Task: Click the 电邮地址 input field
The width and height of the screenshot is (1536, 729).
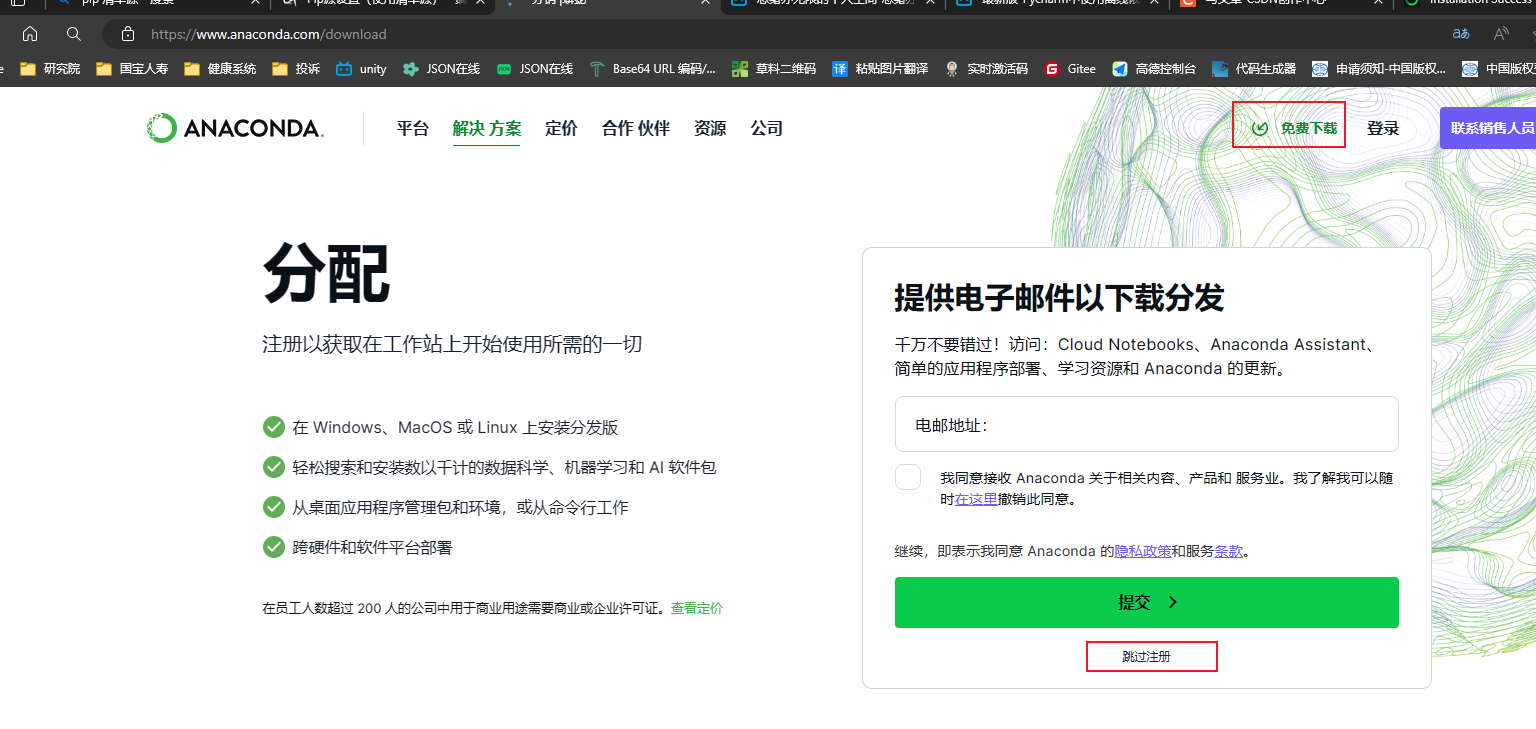Action: point(1146,424)
